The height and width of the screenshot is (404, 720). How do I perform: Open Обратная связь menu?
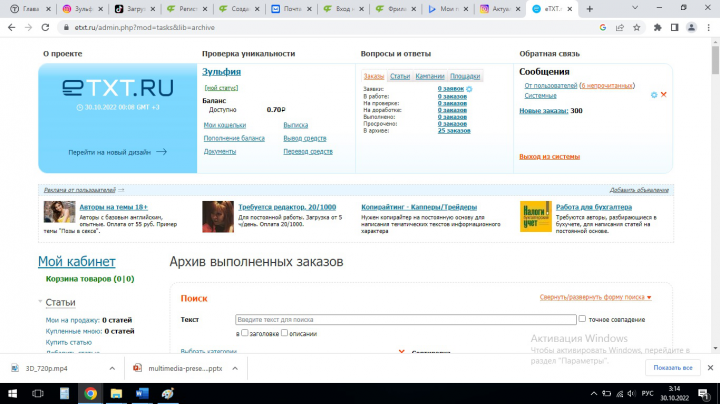click(x=550, y=54)
